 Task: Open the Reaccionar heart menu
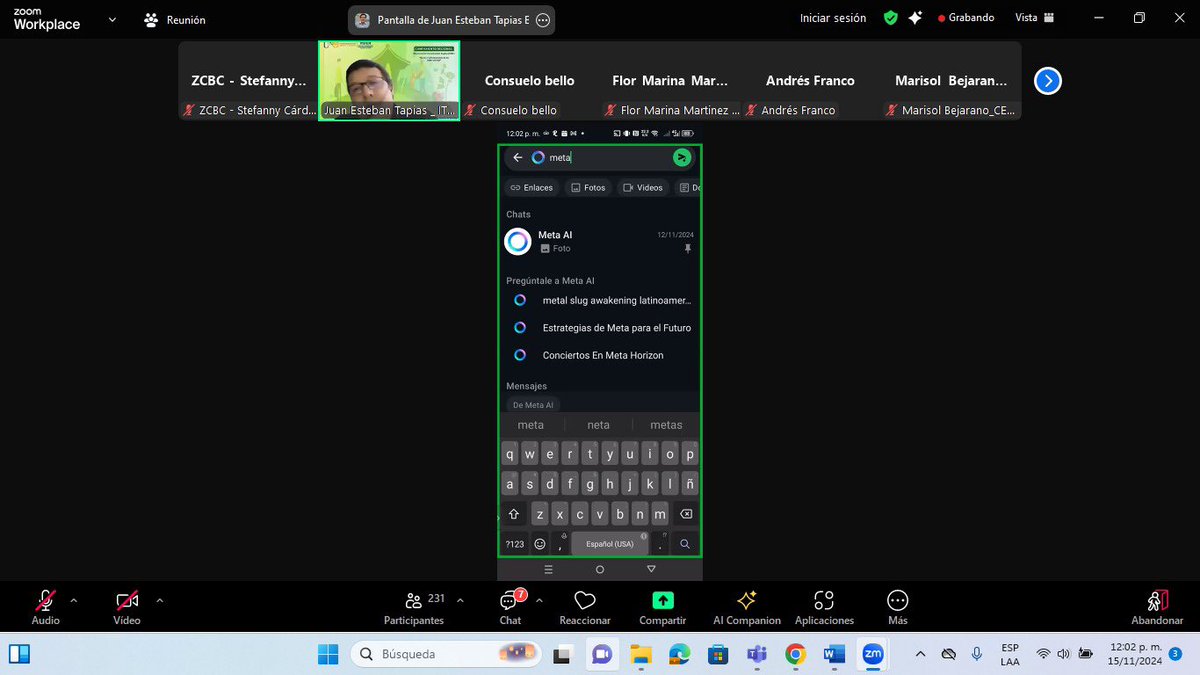click(585, 607)
